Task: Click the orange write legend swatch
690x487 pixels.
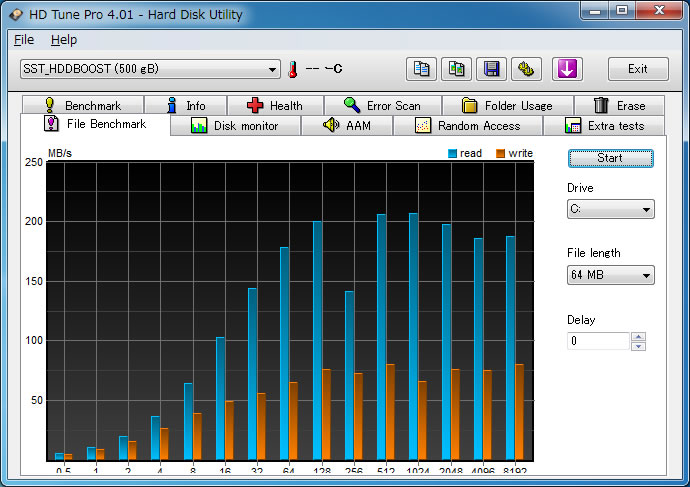Action: coord(500,154)
